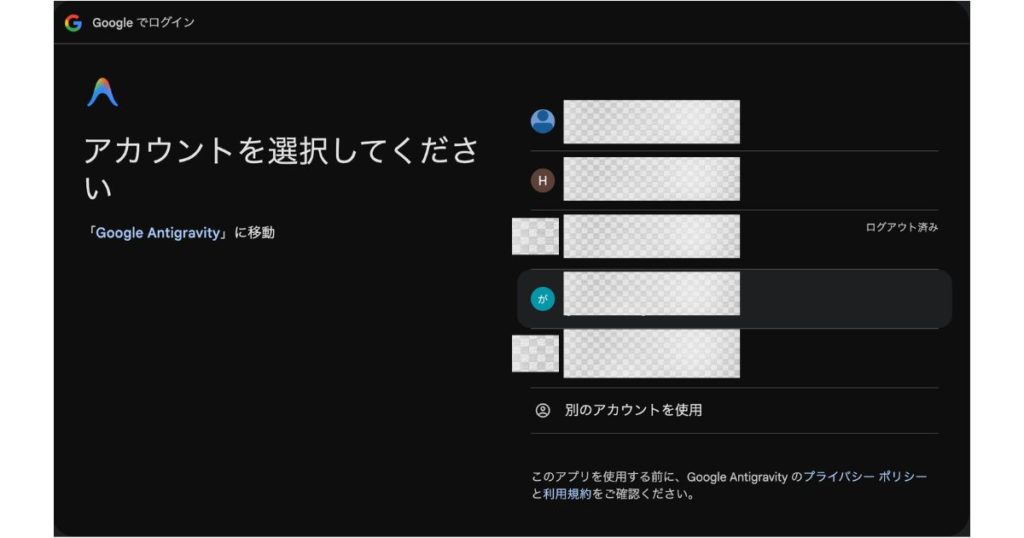Click the brown H avatar icon
Screen dimensions: 1024x538
click(543, 180)
